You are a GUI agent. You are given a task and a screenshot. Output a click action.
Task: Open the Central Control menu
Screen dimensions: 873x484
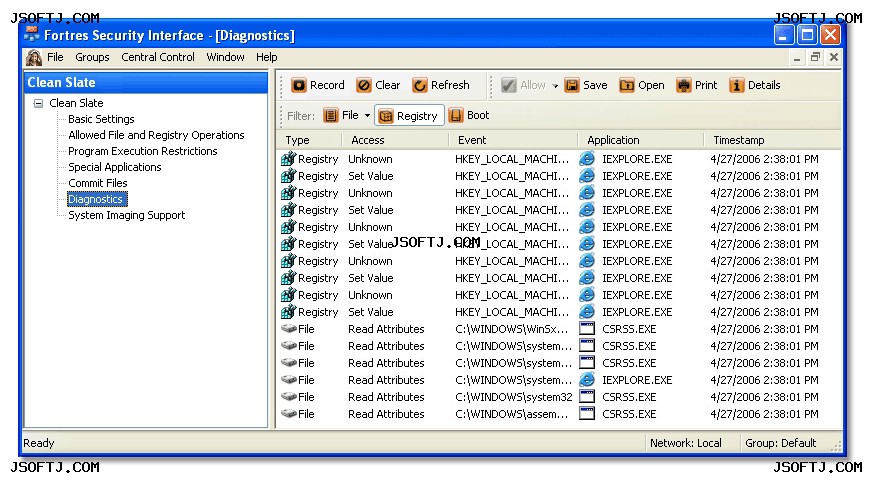point(158,57)
